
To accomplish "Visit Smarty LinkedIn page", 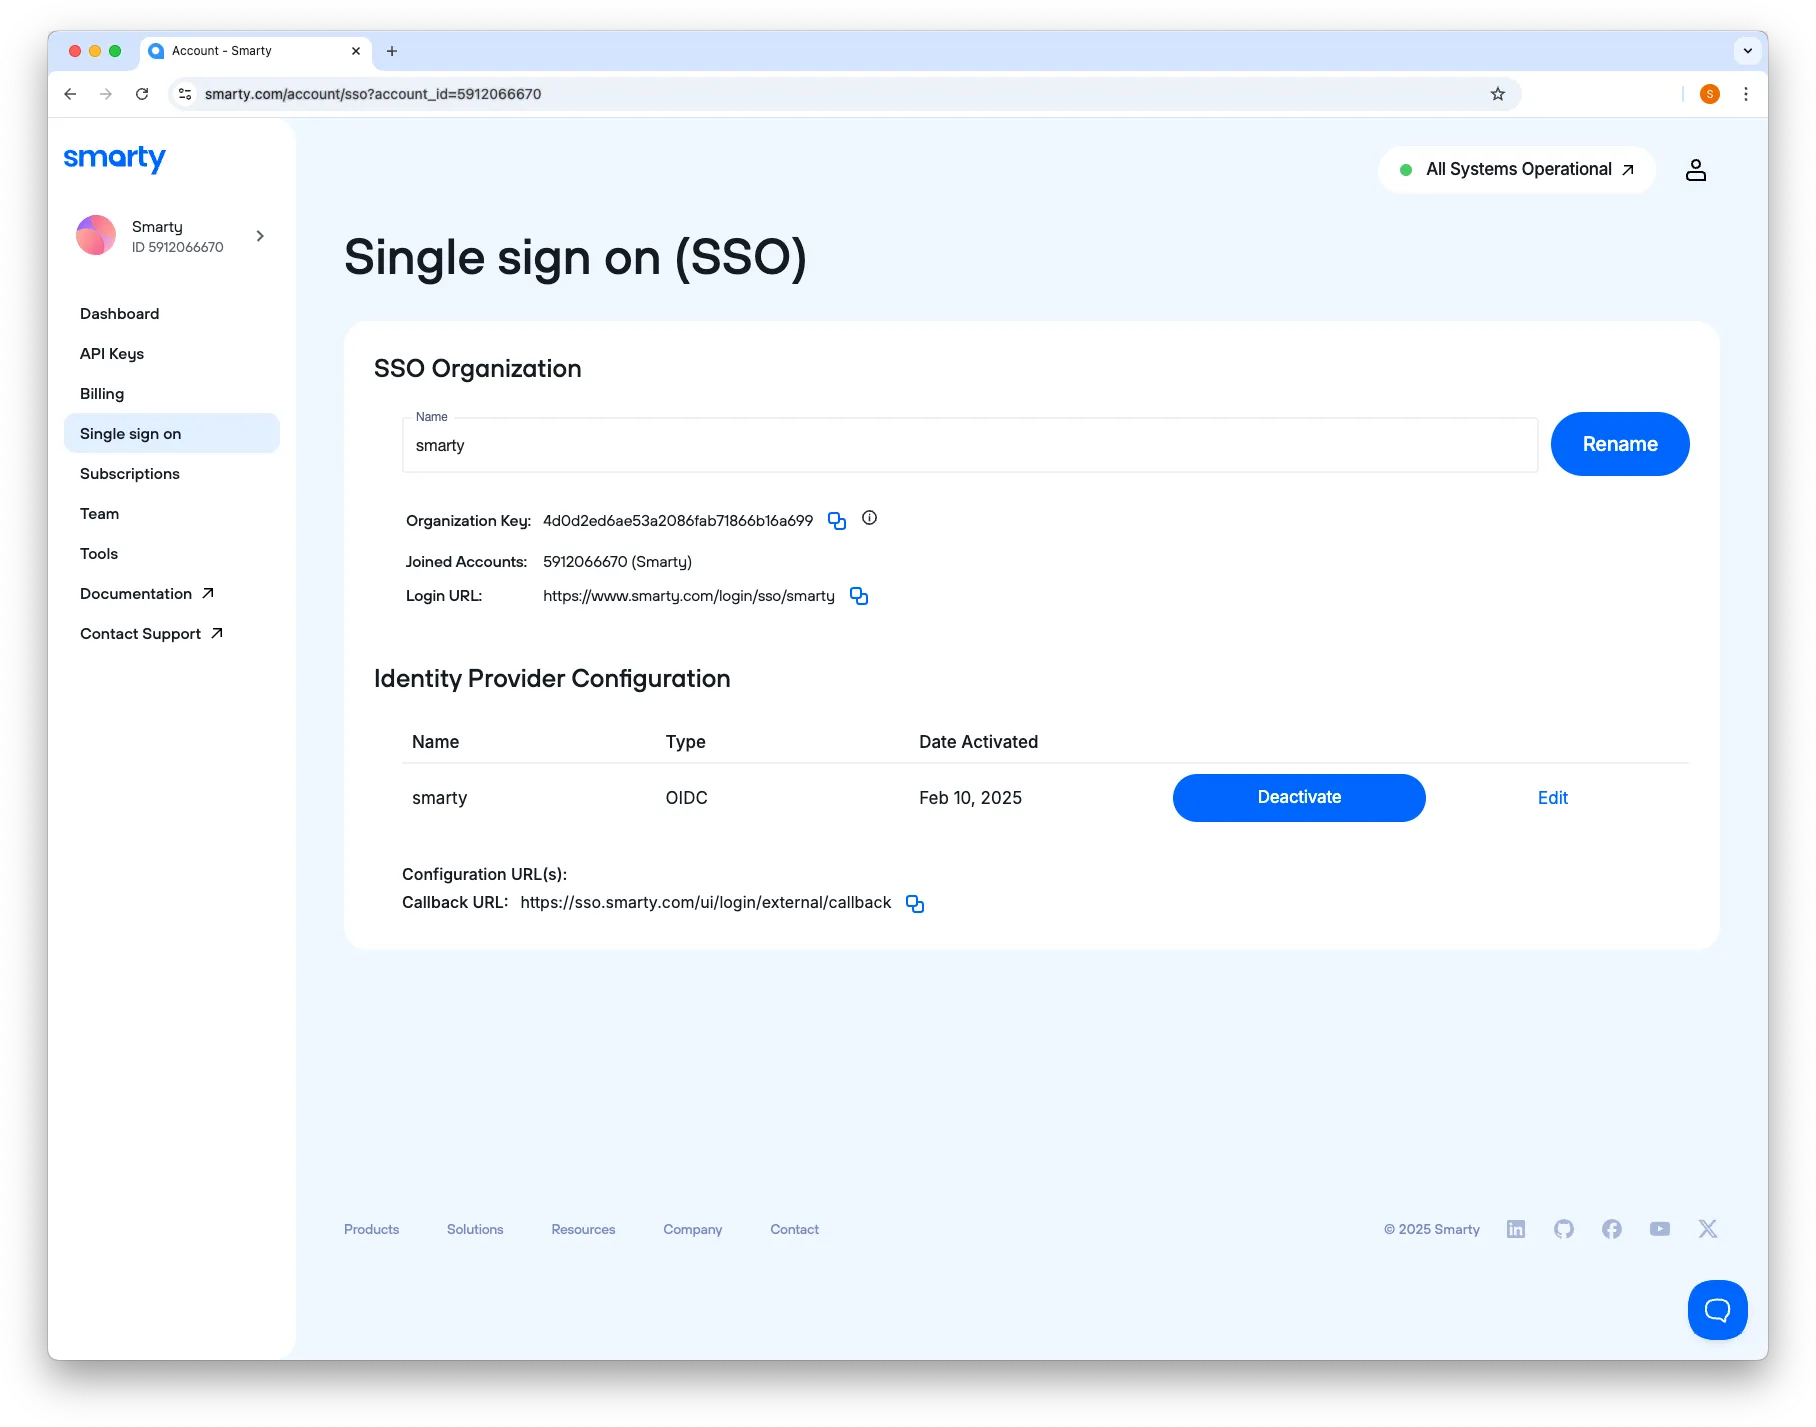I will click(1516, 1229).
